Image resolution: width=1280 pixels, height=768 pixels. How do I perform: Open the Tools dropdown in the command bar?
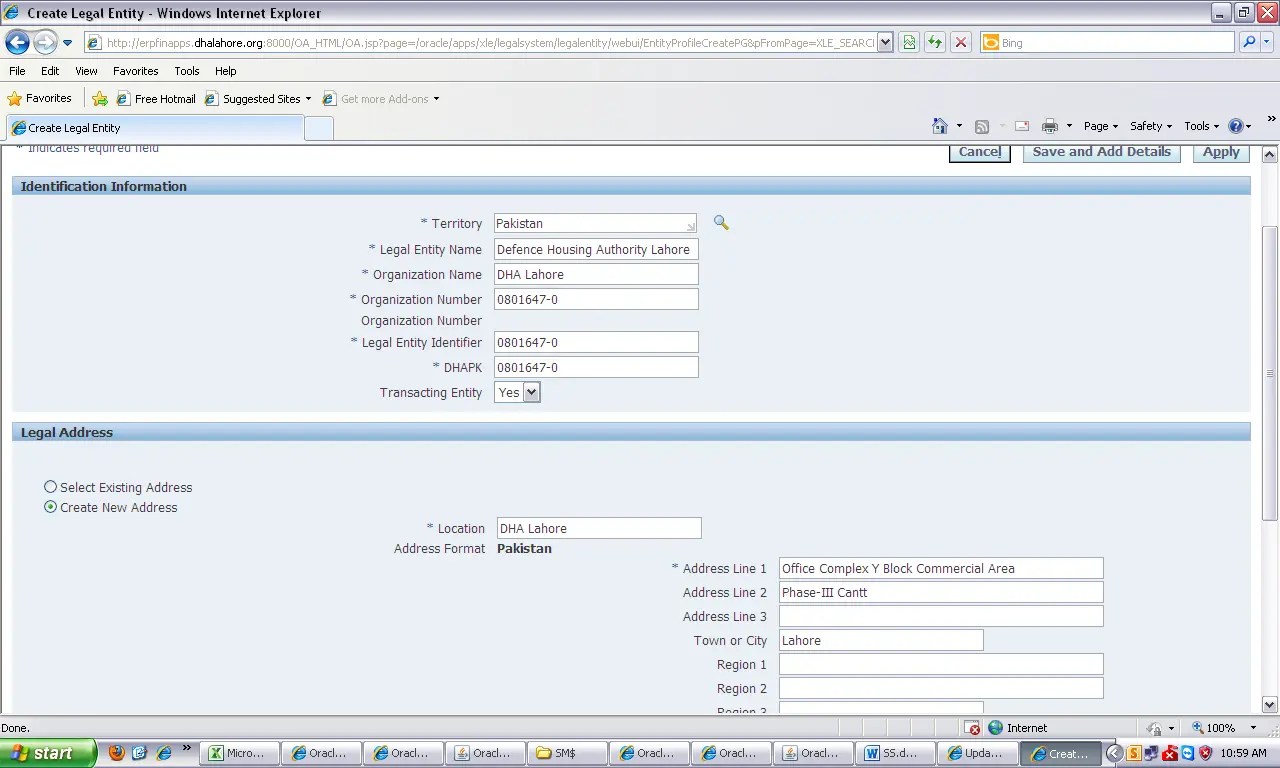1200,126
